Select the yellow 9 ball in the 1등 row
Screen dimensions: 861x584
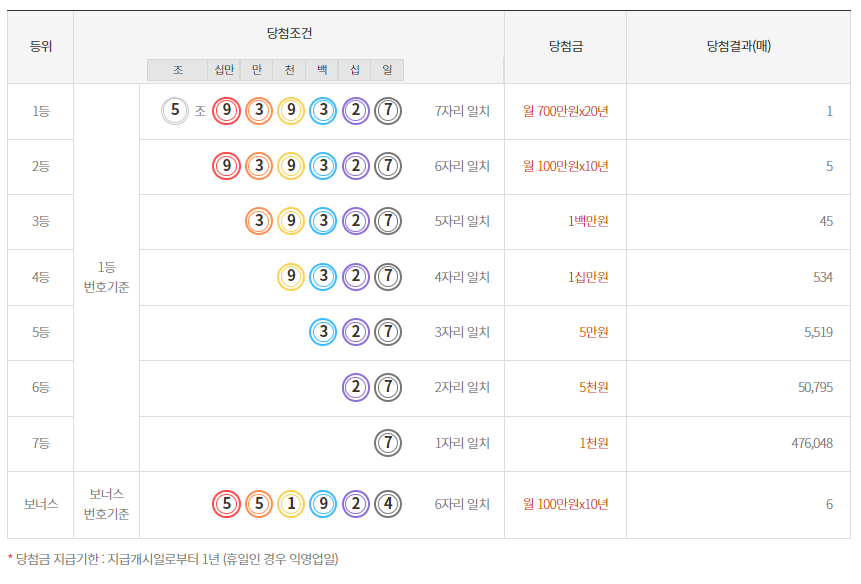[291, 111]
